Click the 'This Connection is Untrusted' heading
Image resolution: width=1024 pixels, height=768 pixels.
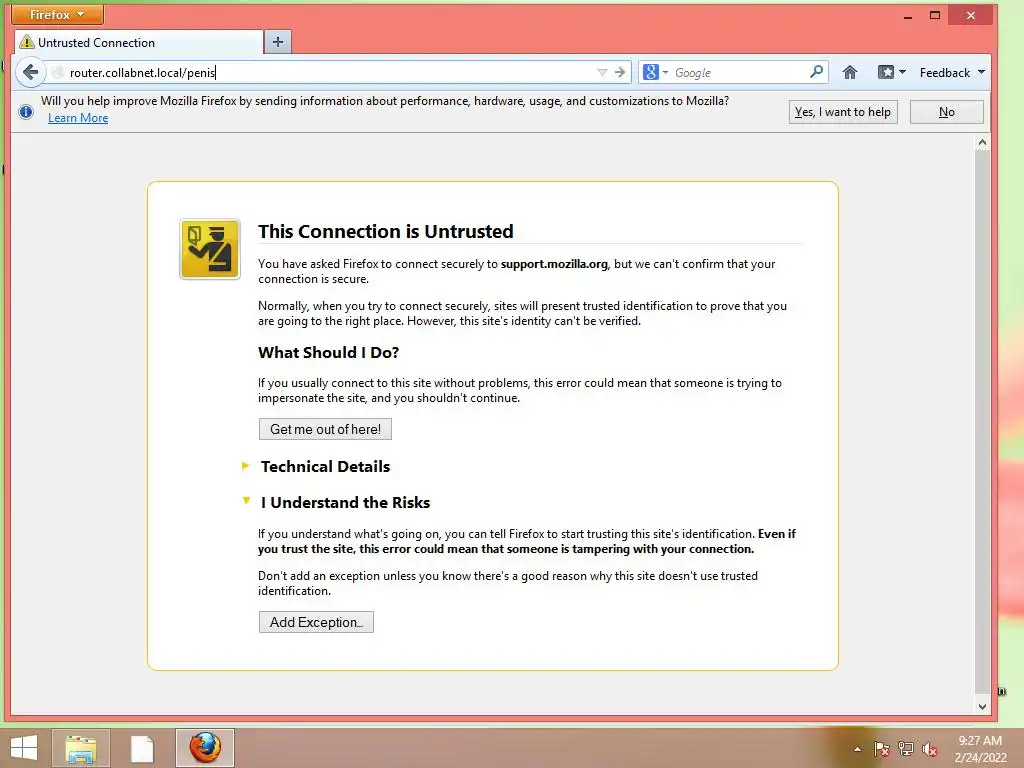point(385,232)
